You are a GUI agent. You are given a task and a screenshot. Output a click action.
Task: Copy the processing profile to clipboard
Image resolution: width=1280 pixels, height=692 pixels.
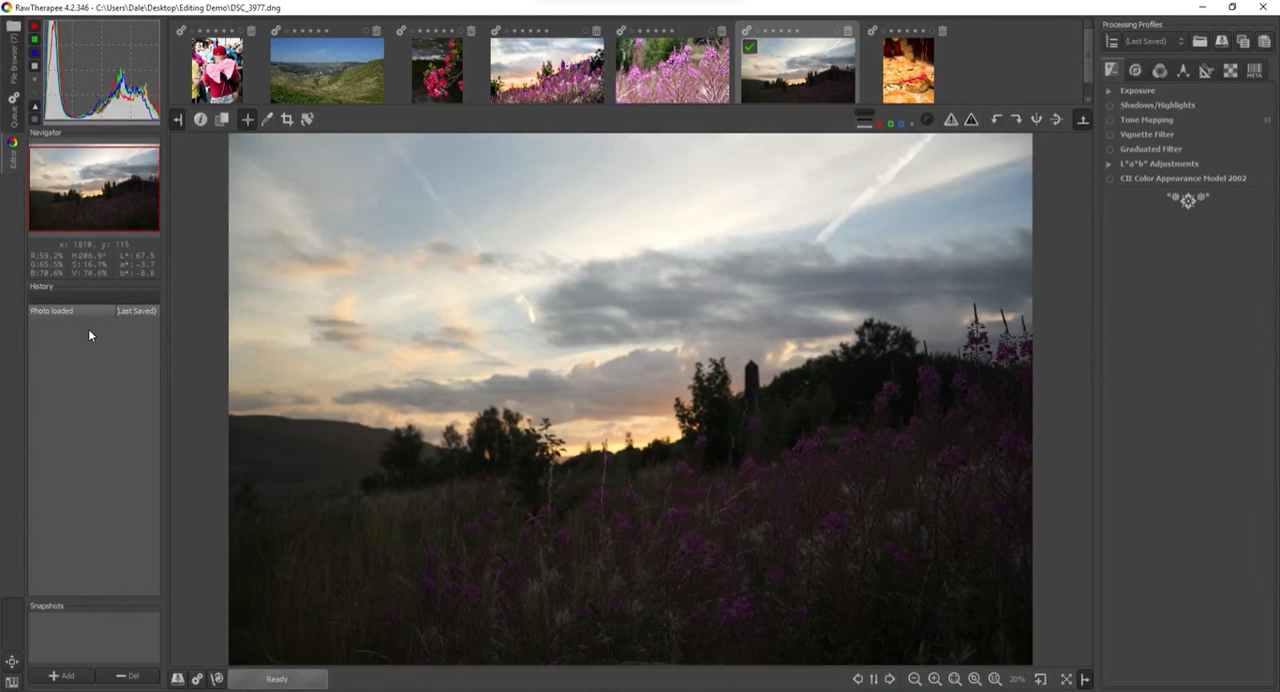point(1243,41)
